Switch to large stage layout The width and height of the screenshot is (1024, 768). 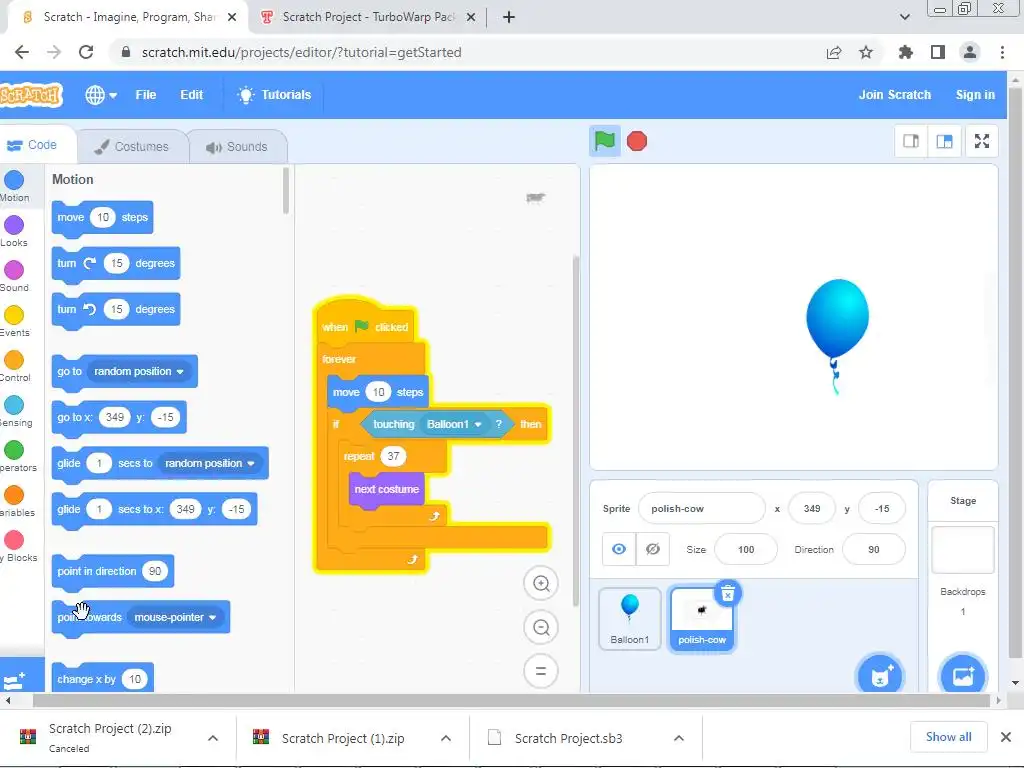coord(944,141)
